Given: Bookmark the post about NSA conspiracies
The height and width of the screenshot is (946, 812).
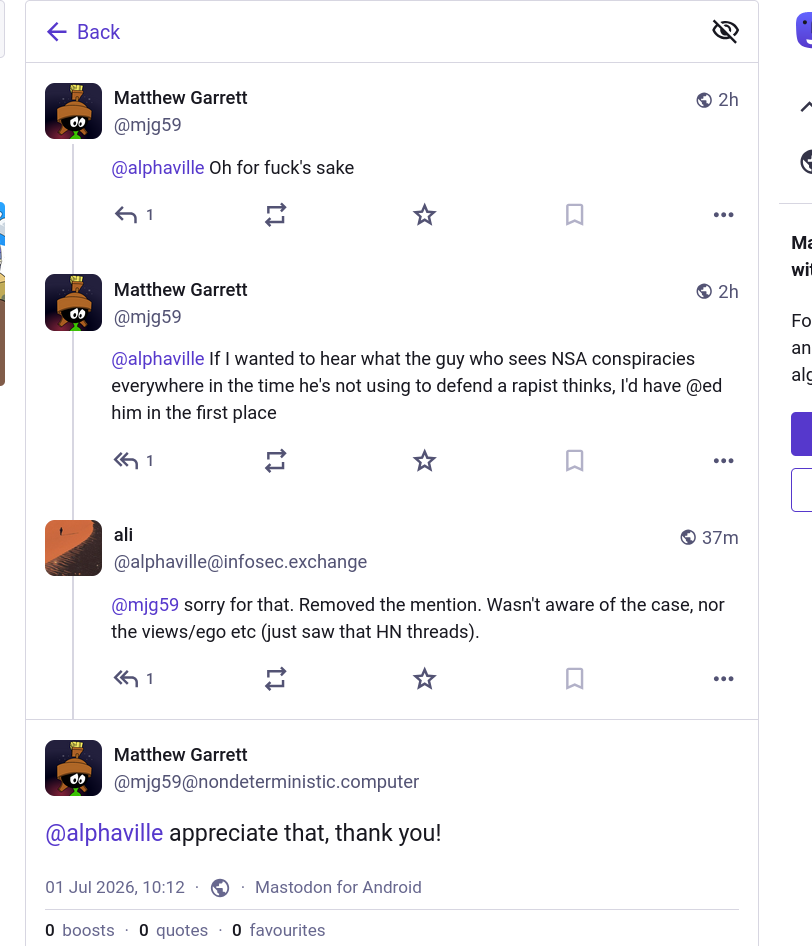Looking at the screenshot, I should [x=574, y=461].
